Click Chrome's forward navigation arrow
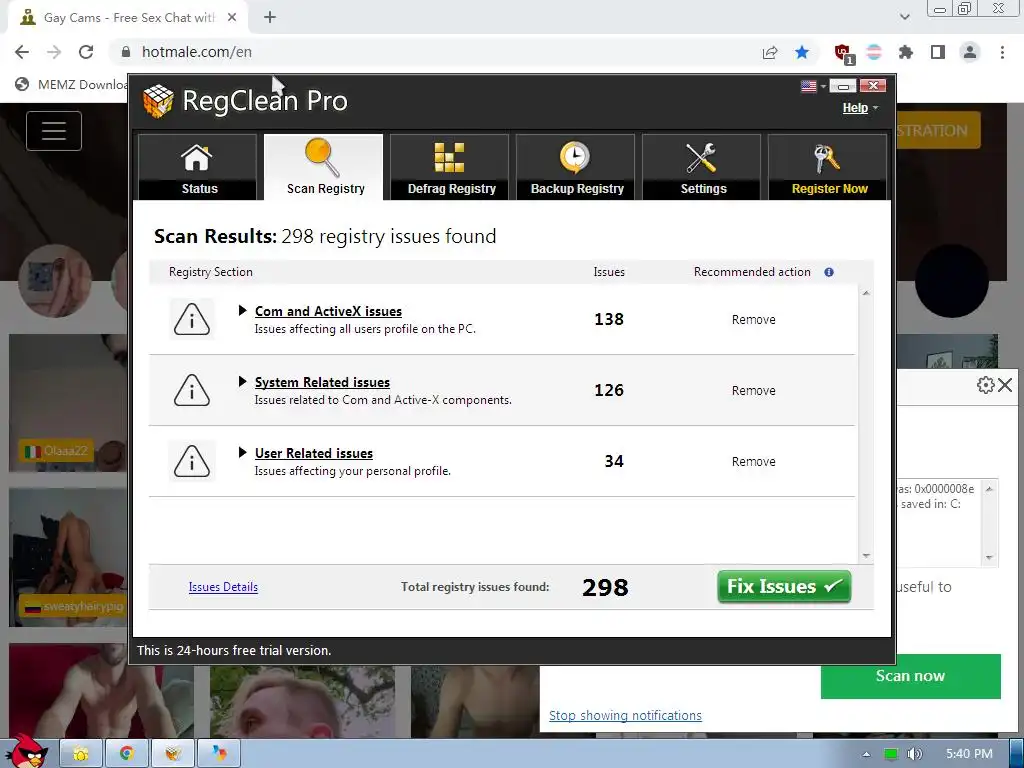 click(x=54, y=52)
